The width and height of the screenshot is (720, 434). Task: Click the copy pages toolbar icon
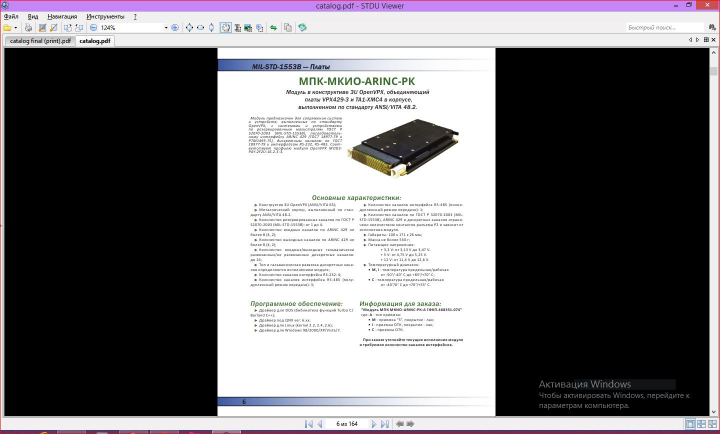288,28
